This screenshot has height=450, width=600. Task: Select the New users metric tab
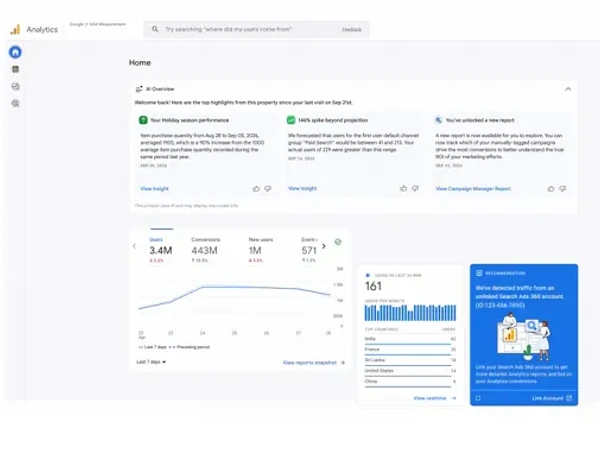(261, 249)
